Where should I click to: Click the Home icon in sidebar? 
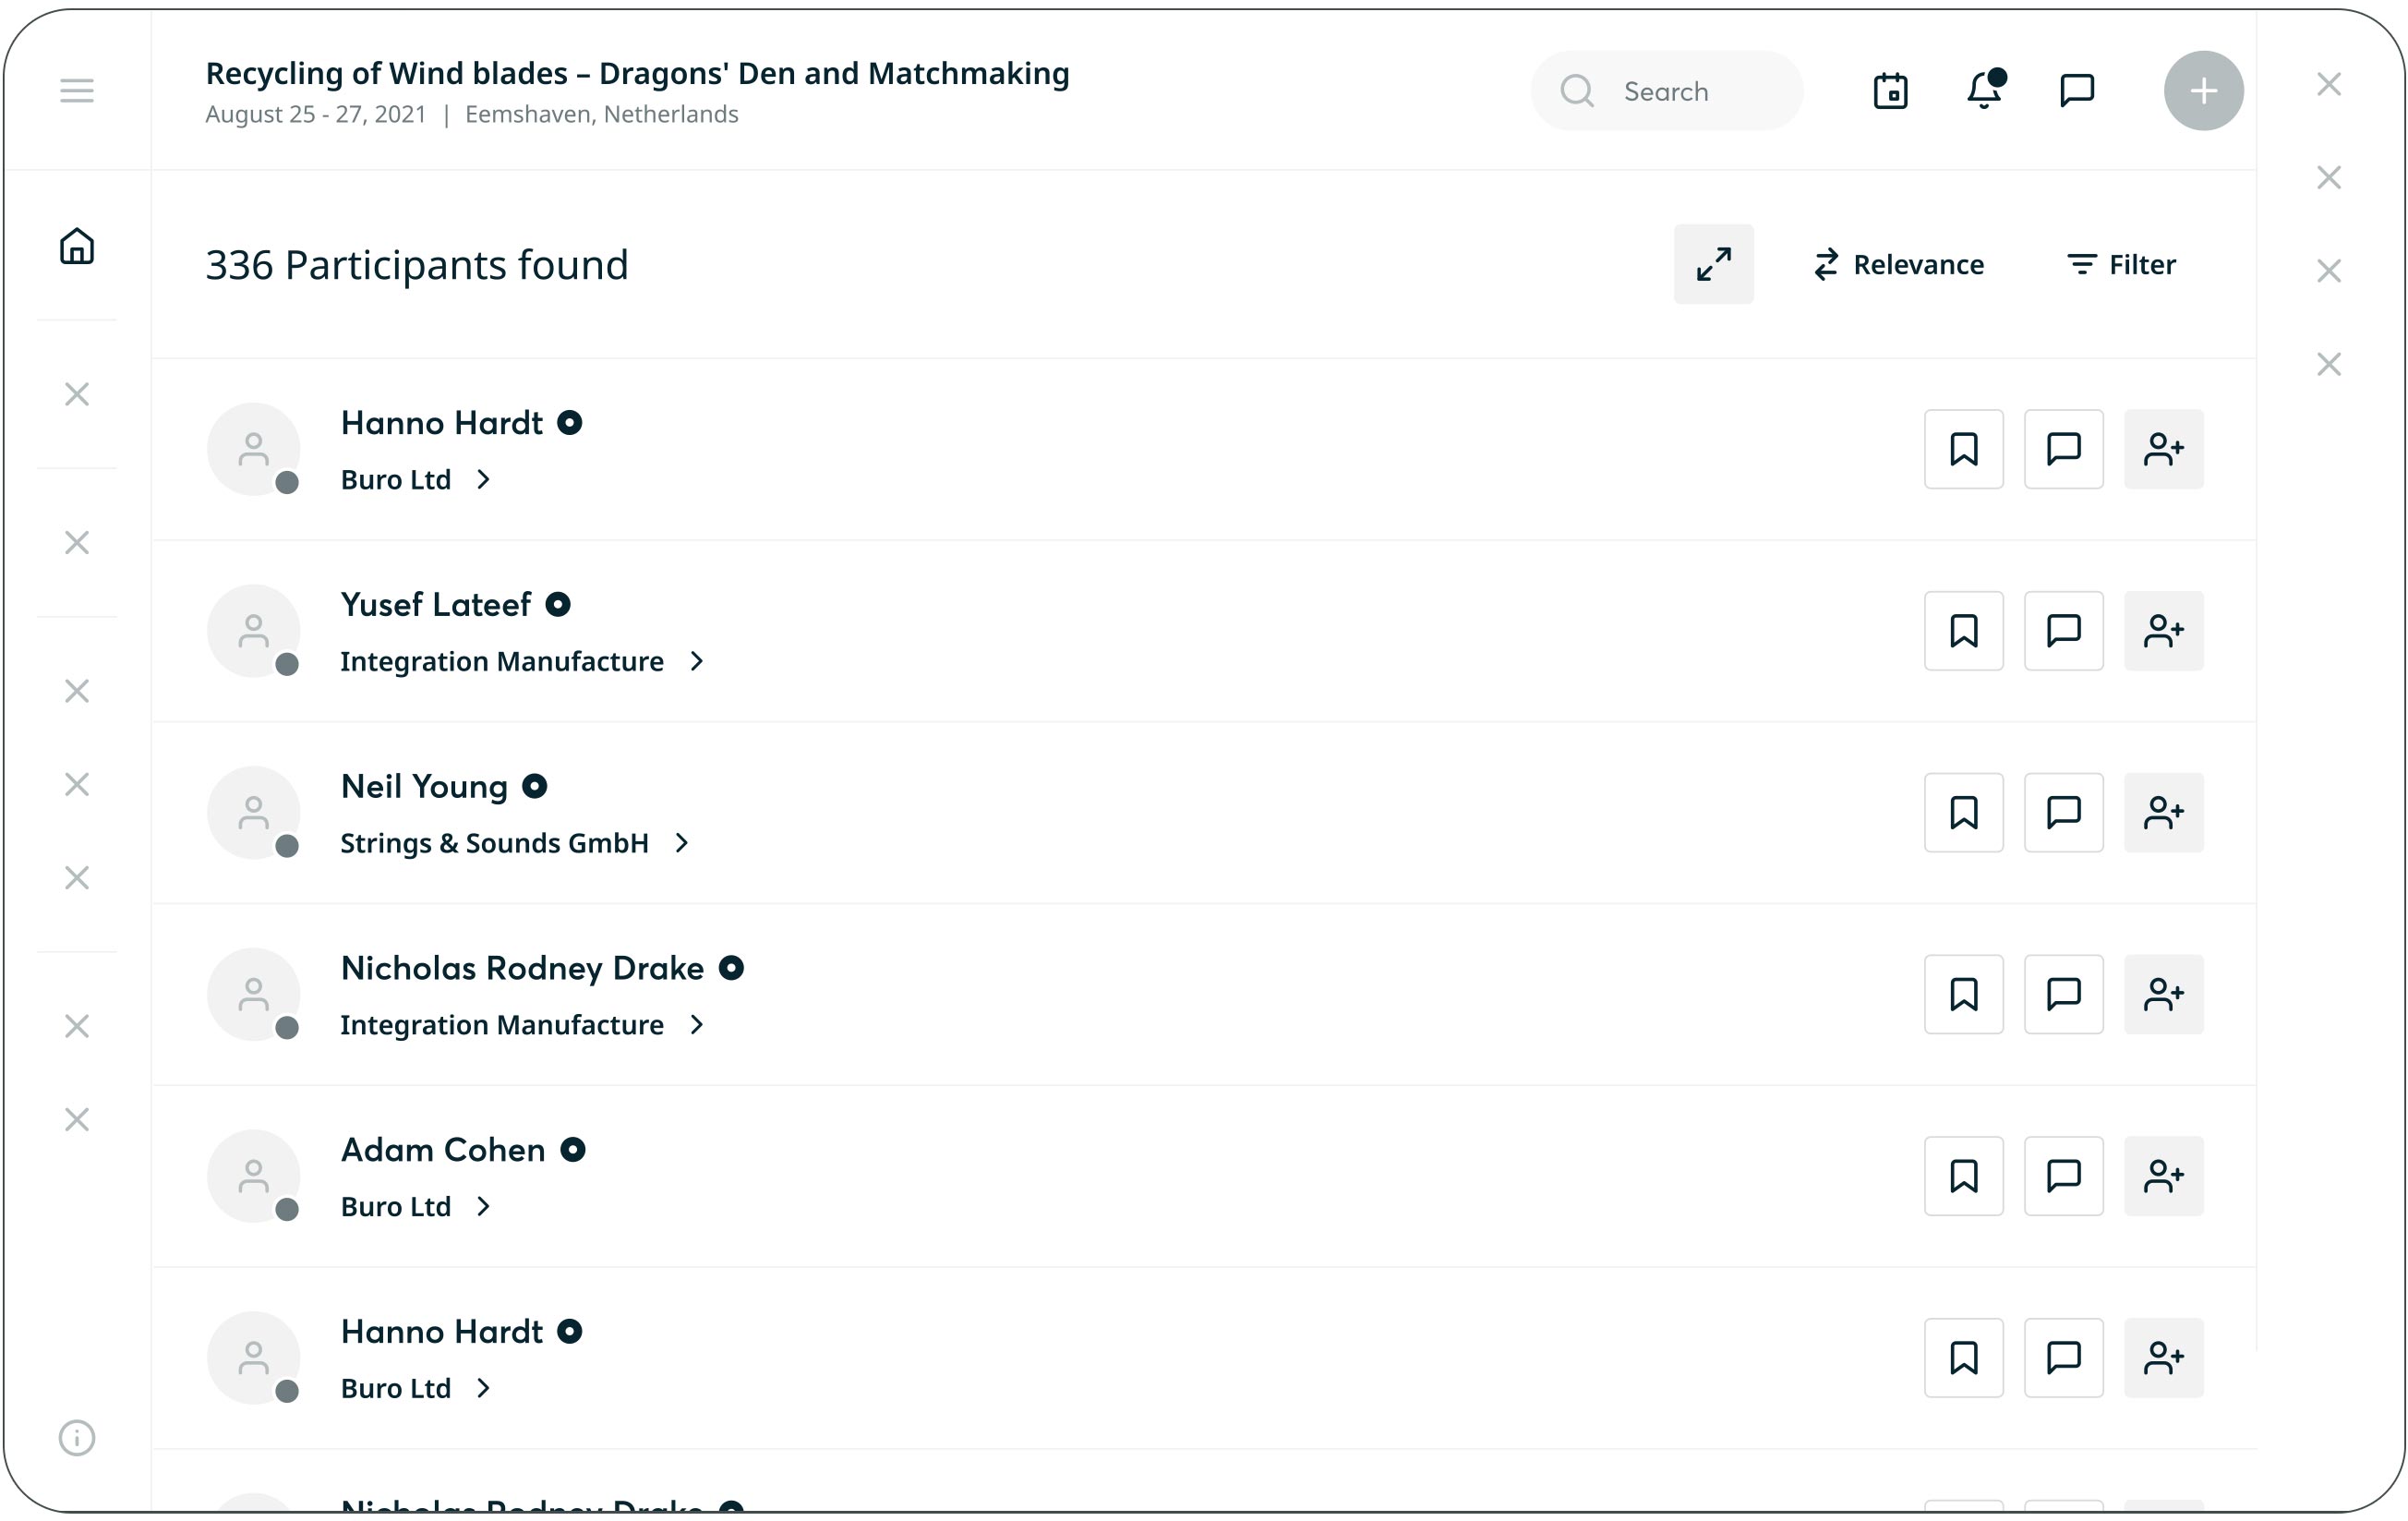click(x=77, y=246)
